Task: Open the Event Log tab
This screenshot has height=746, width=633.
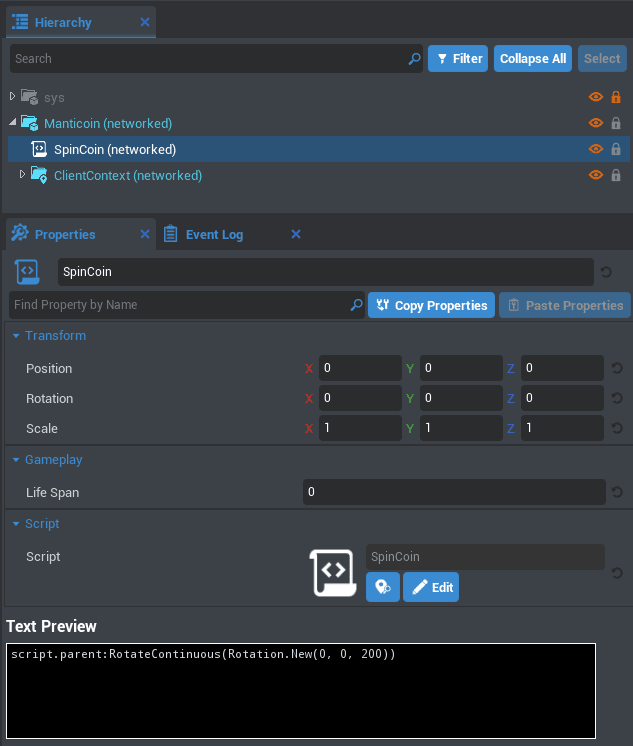Action: (214, 235)
